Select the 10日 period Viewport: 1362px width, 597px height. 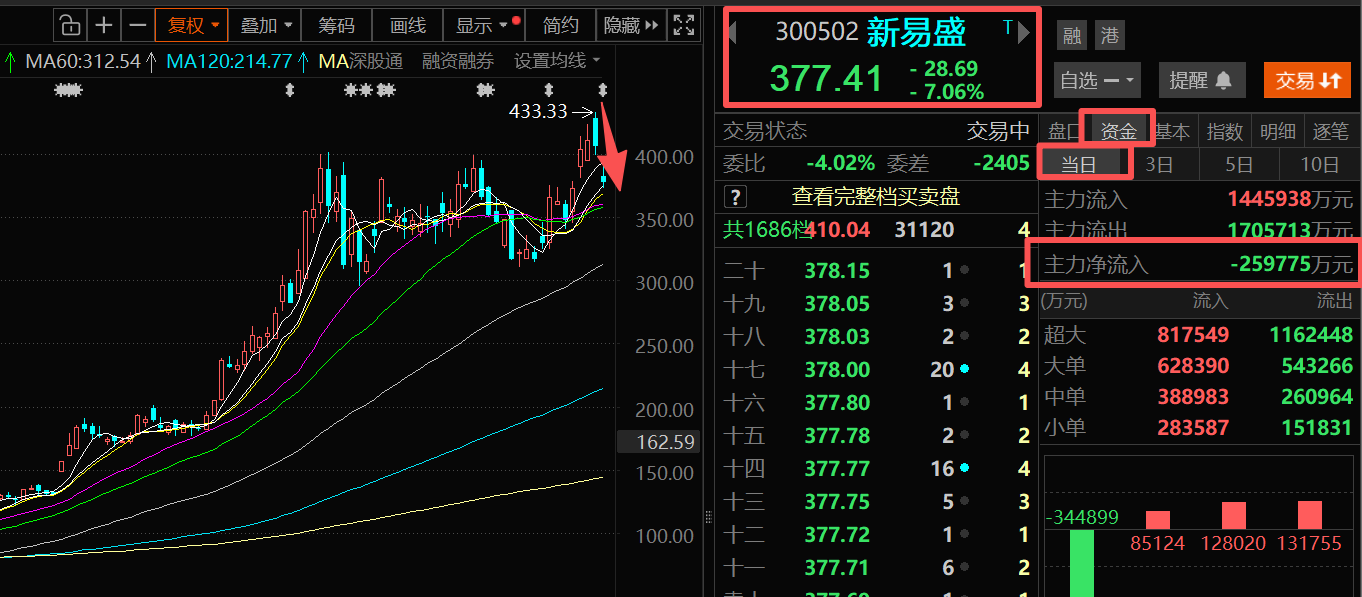(1320, 165)
